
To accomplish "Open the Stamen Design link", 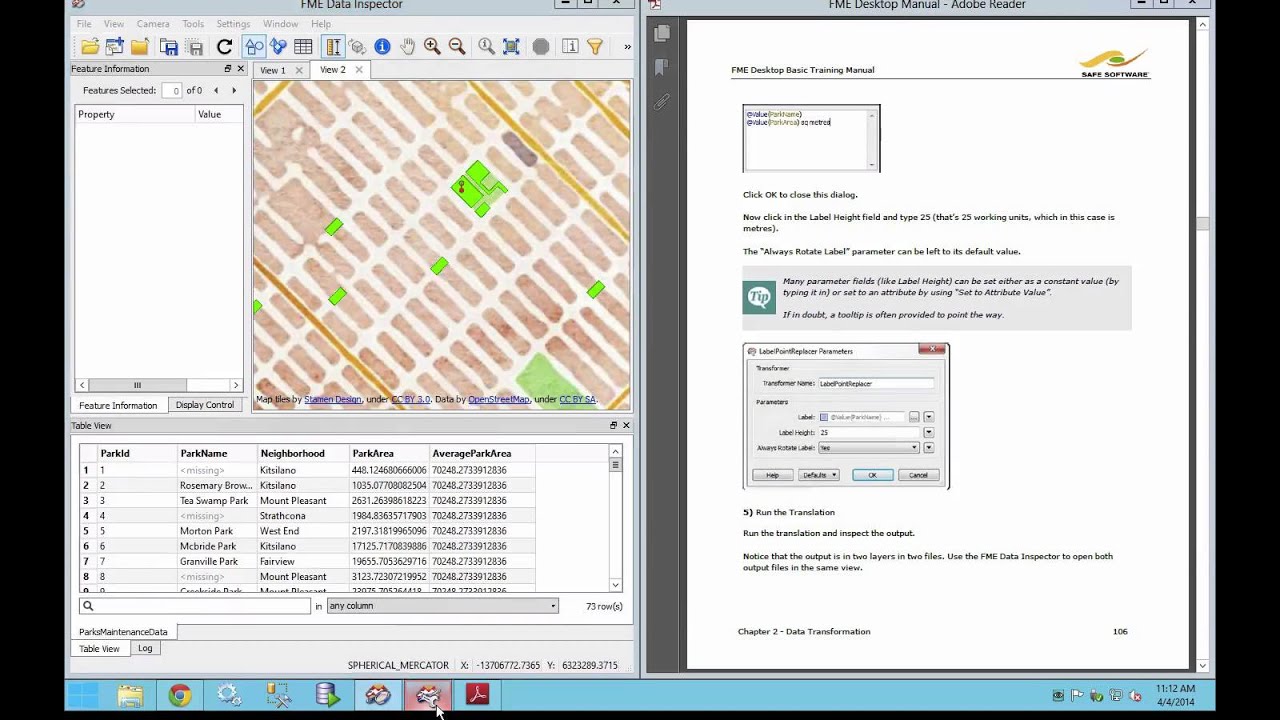I will (332, 399).
